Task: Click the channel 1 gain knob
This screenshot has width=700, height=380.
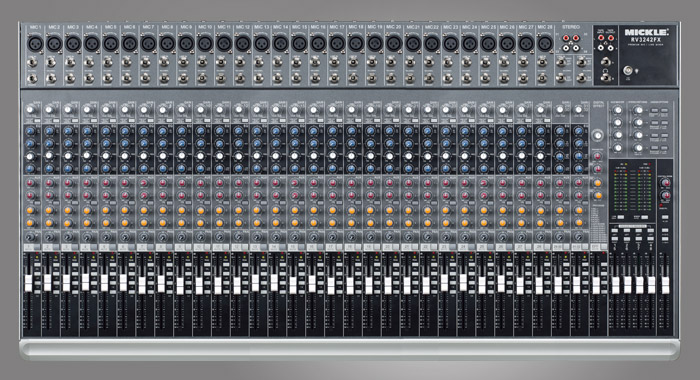Action: click(30, 110)
